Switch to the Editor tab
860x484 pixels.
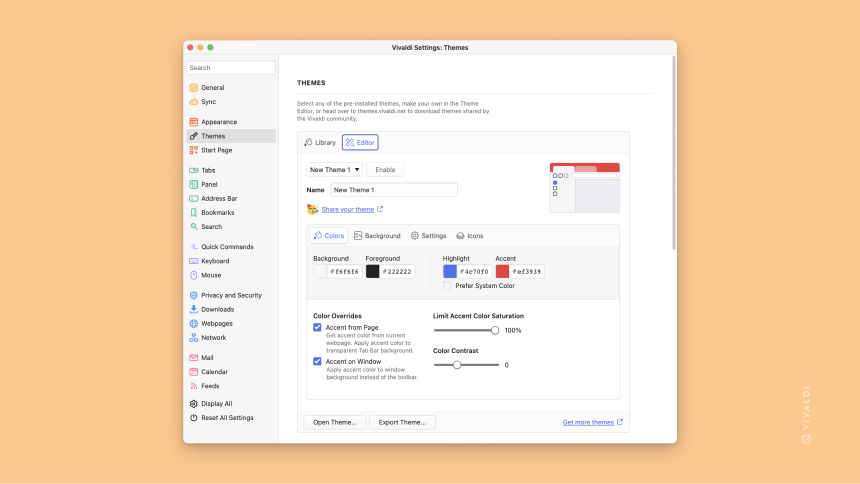[x=360, y=142]
